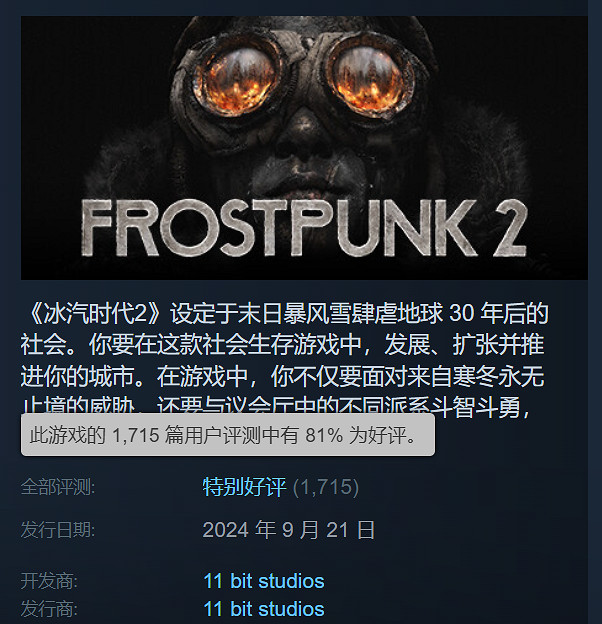Screen dimensions: 602x624
Task: Click the grey review percentage tooltip box
Action: pyautogui.click(x=228, y=435)
